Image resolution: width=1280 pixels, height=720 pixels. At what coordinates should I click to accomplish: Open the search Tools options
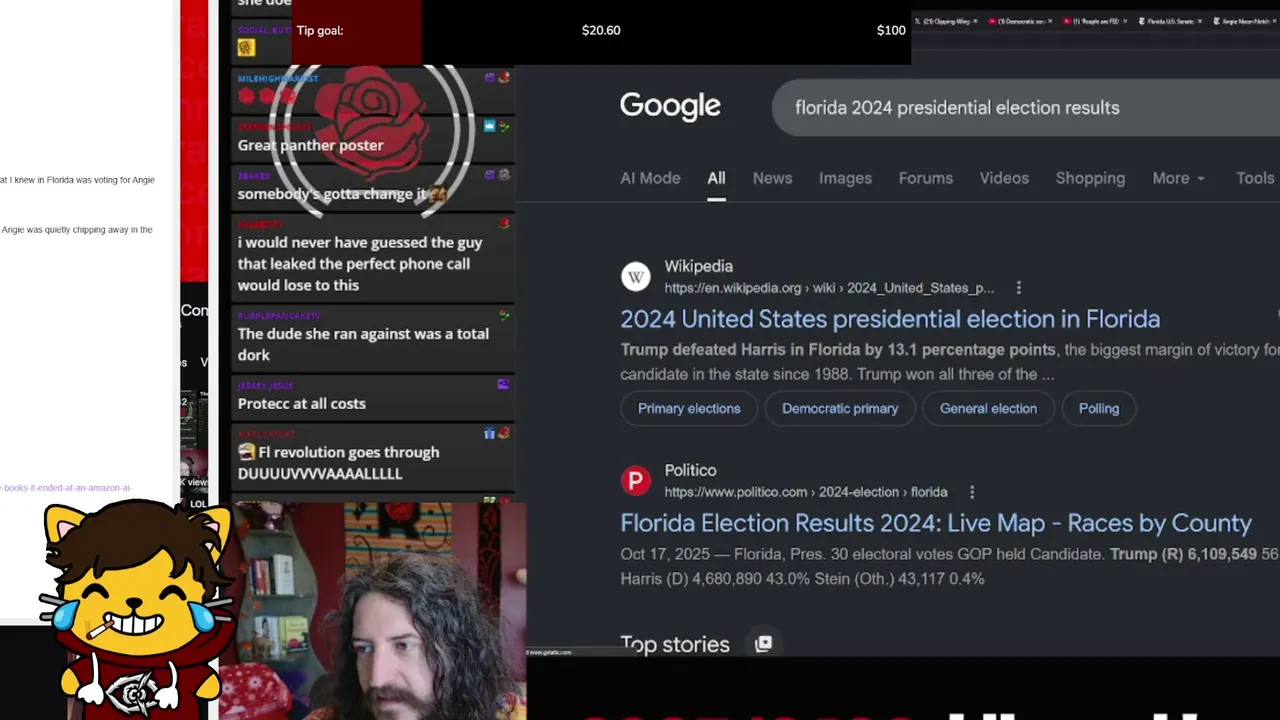tap(1255, 178)
